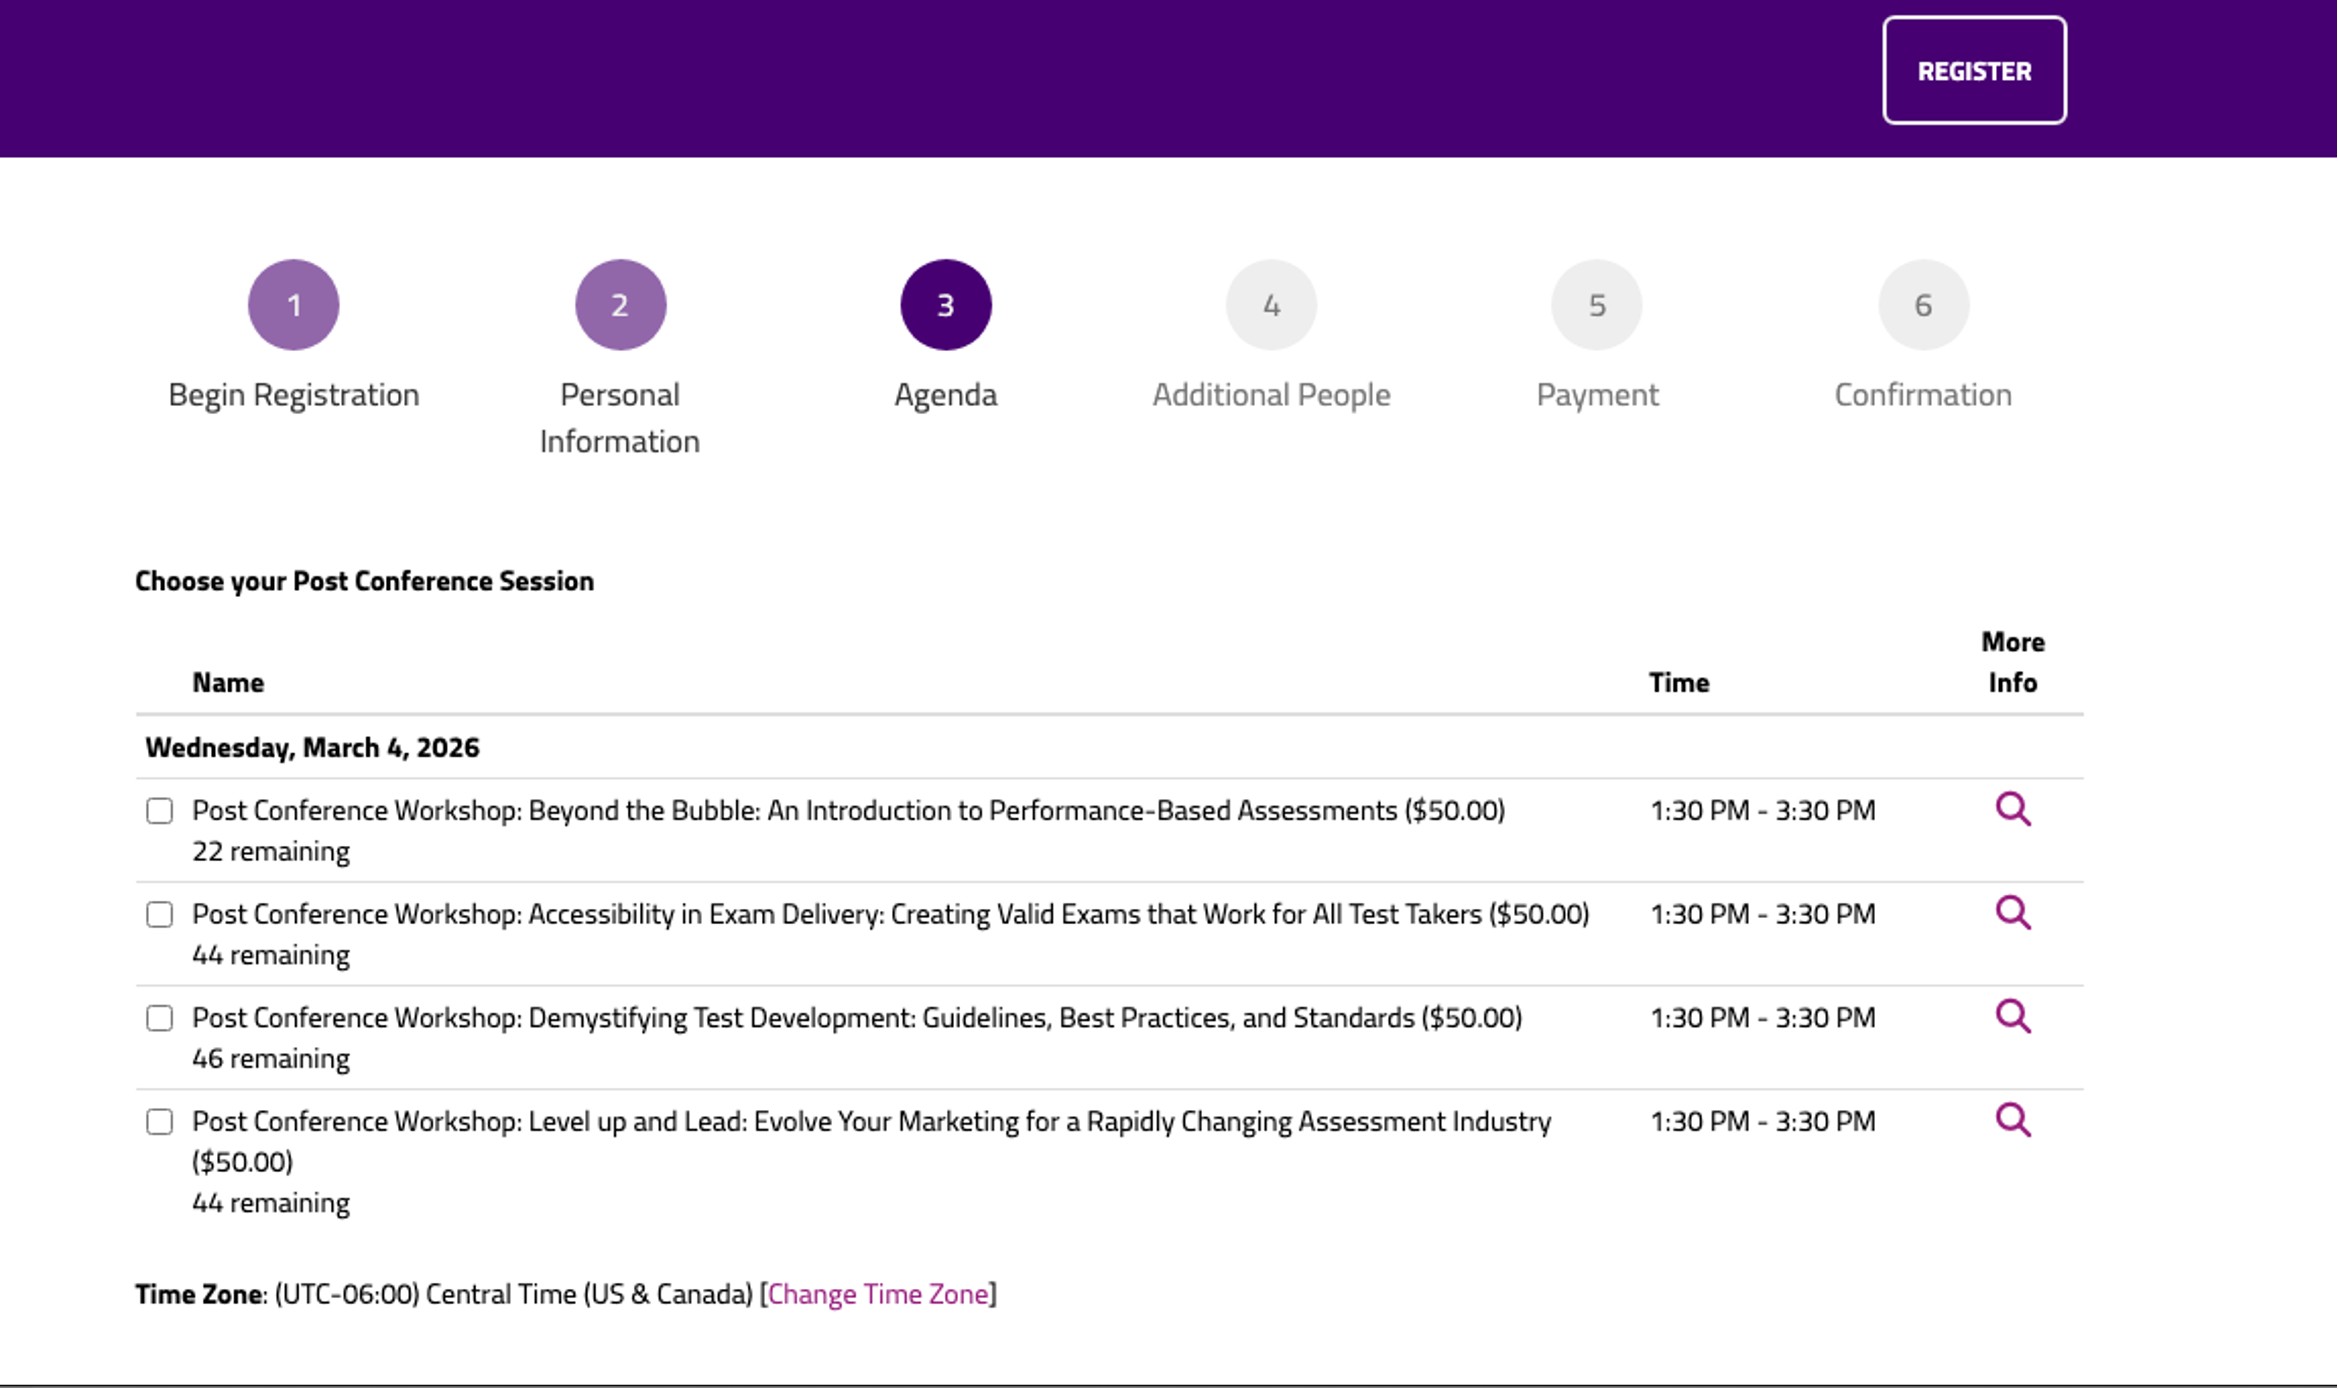Click the Payment step label

pos(1596,395)
